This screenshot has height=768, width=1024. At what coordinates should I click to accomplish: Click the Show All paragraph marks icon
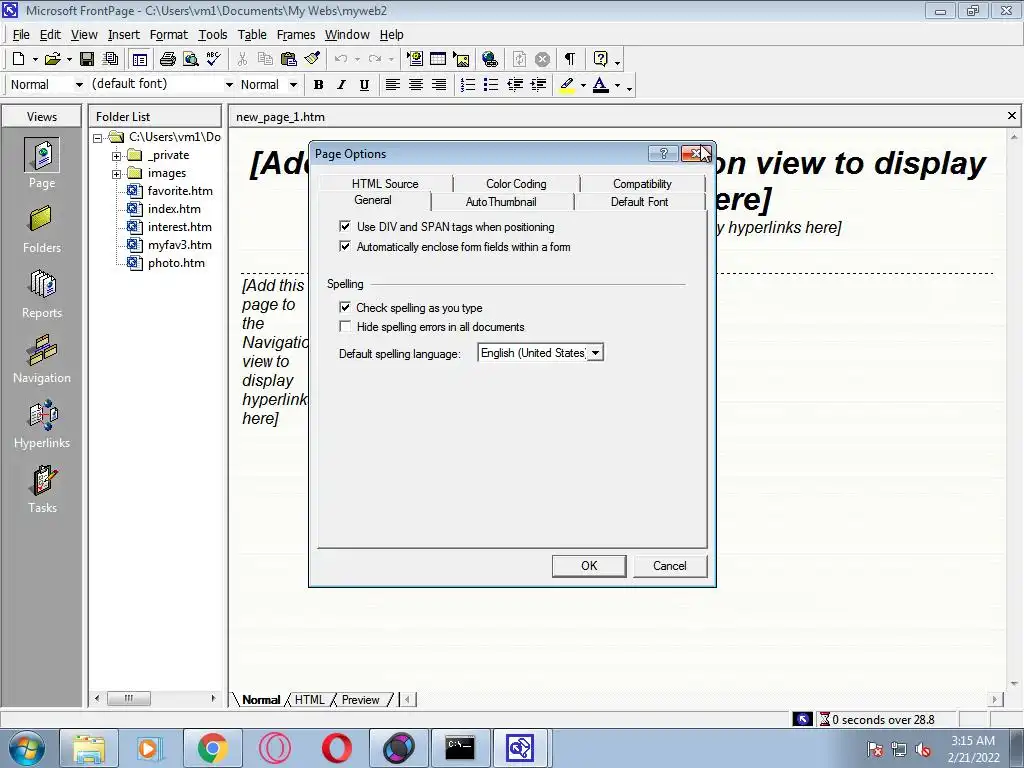pyautogui.click(x=569, y=59)
